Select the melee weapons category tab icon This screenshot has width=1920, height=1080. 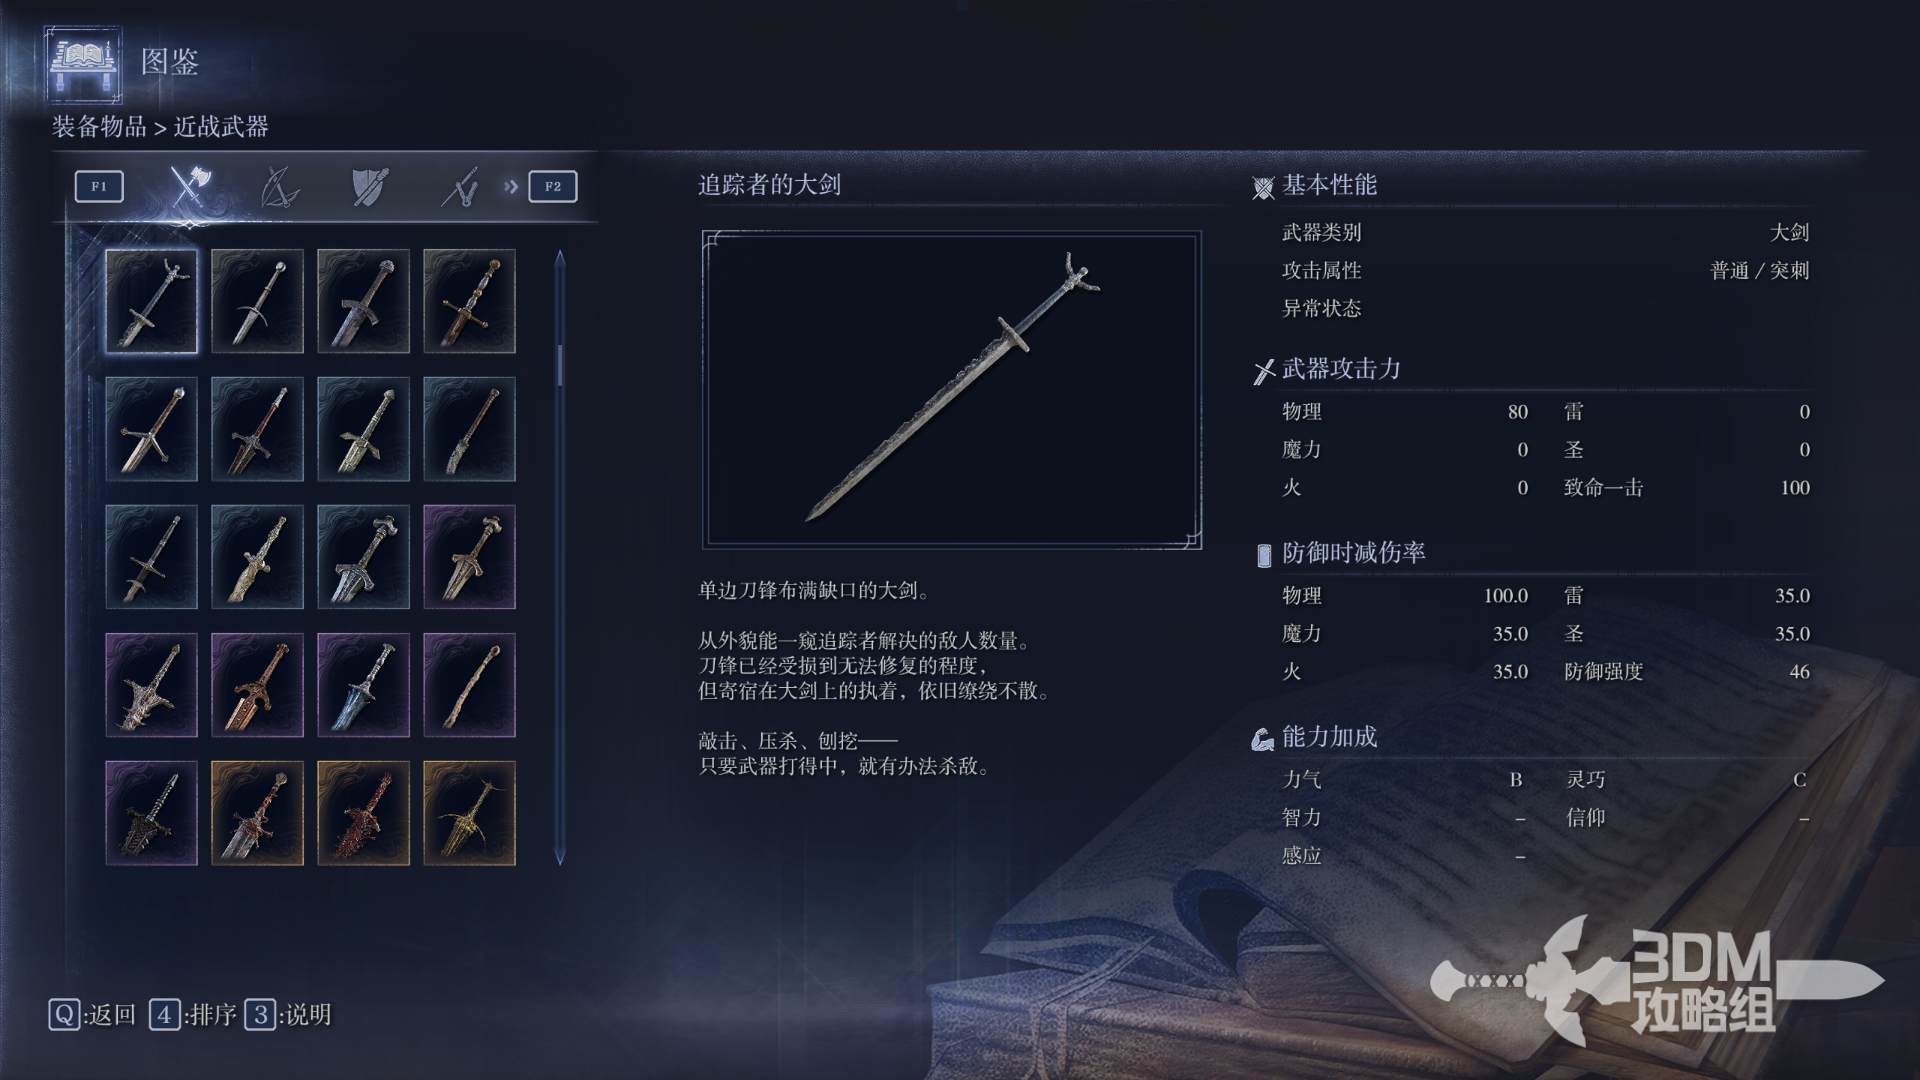(188, 186)
